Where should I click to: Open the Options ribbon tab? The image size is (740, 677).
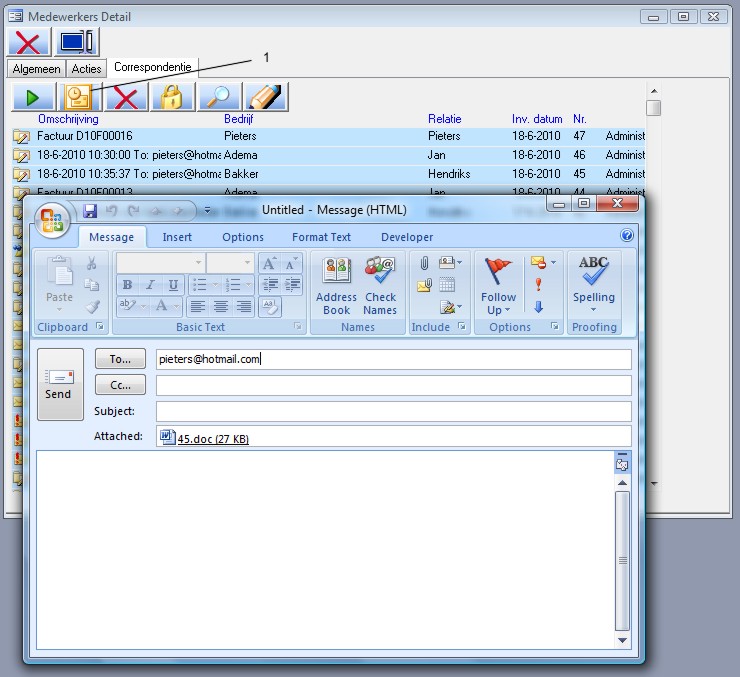243,237
